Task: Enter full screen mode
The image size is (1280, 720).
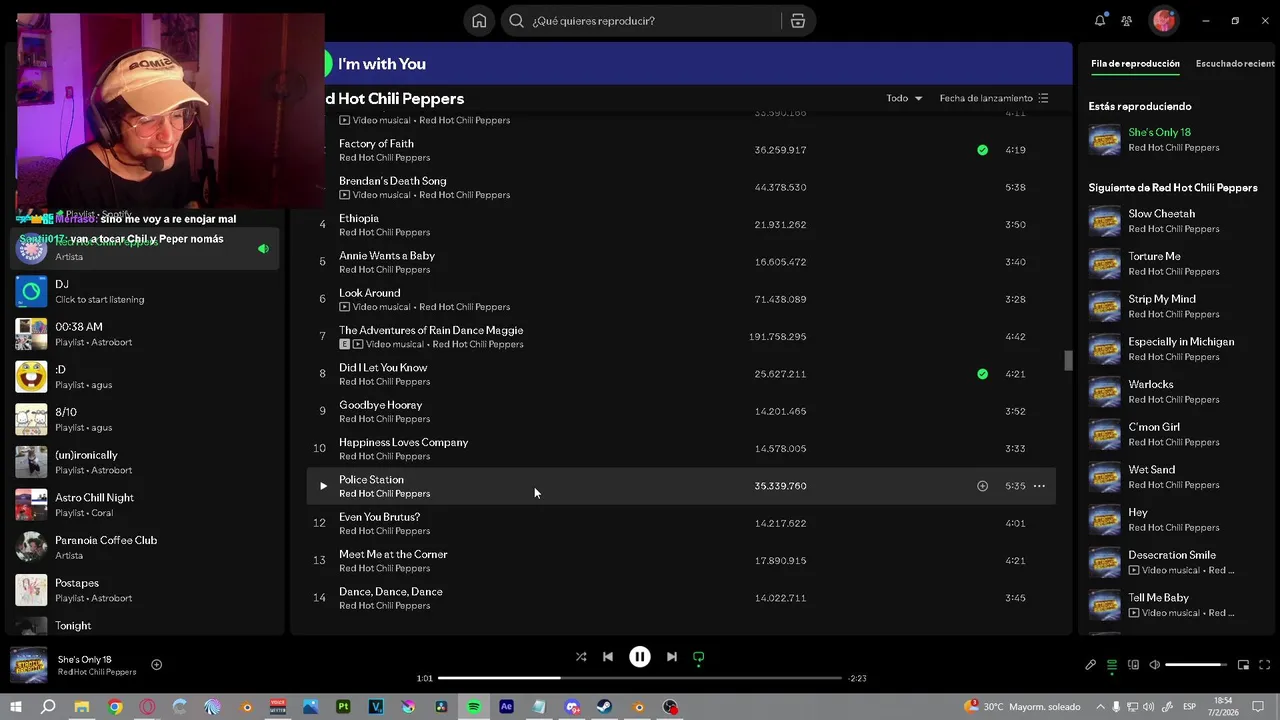Action: coord(1265,665)
